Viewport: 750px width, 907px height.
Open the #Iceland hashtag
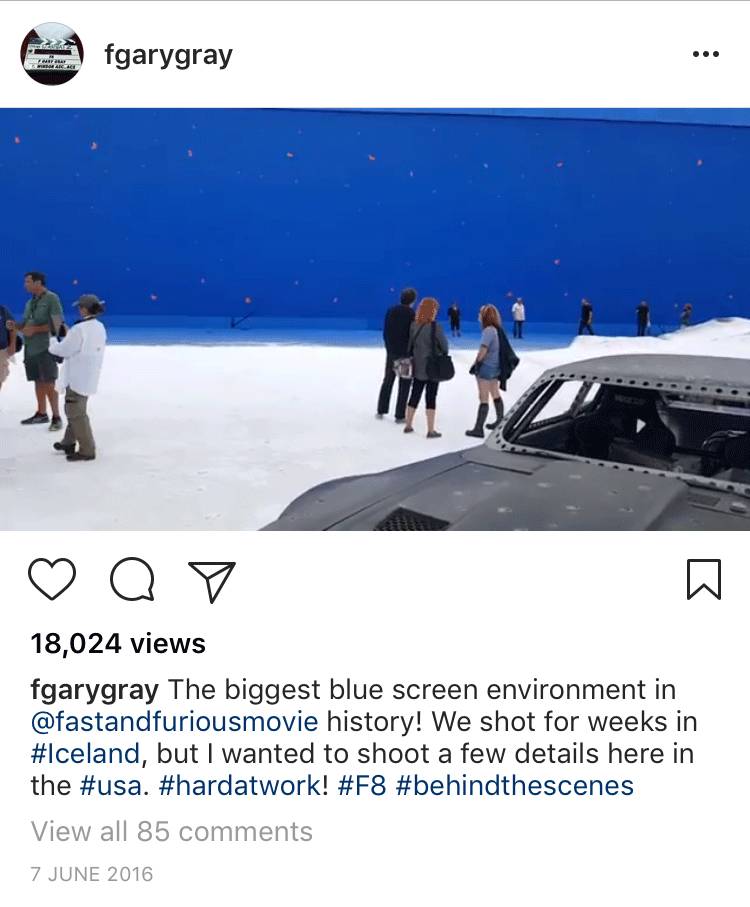click(x=85, y=754)
